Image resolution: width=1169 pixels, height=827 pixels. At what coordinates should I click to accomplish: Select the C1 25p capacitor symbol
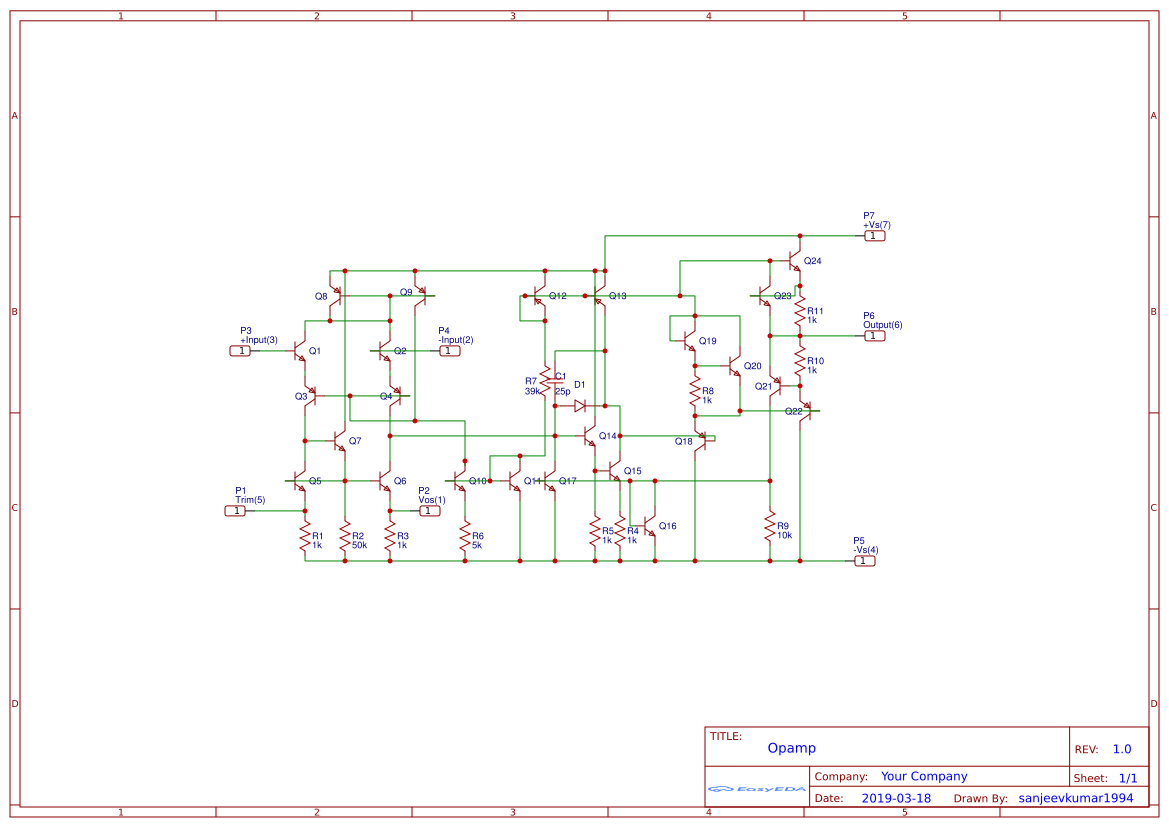555,381
